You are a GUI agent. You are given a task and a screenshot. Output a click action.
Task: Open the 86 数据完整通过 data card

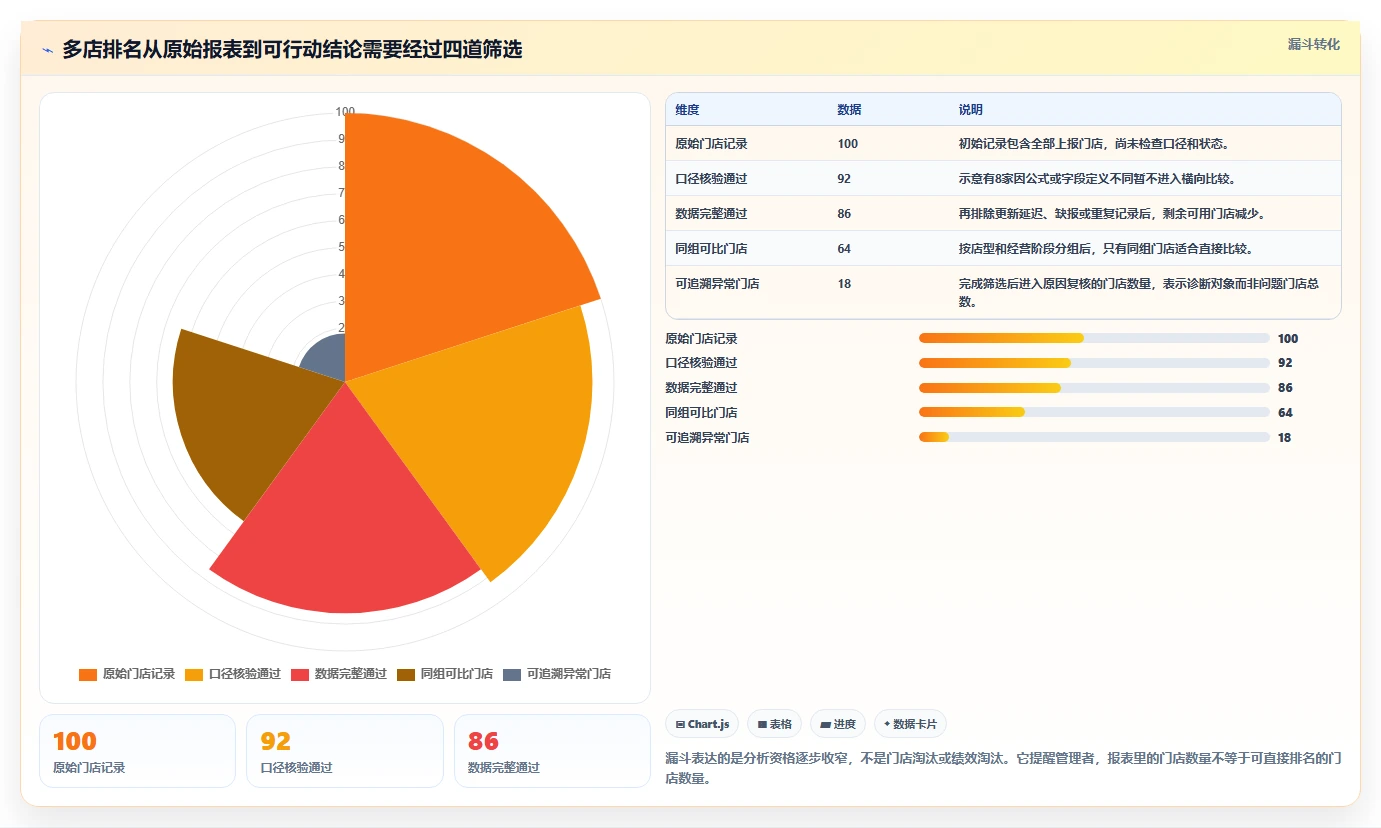552,751
